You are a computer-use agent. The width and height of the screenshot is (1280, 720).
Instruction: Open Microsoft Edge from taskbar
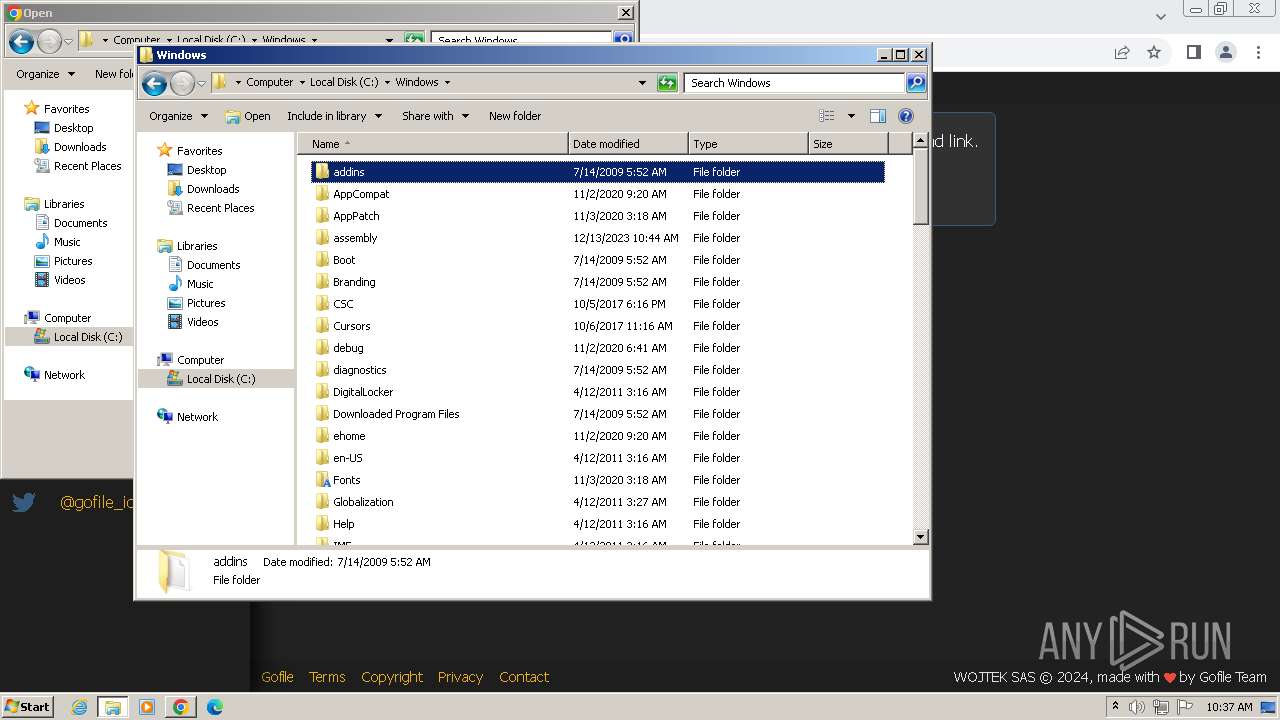tap(215, 707)
